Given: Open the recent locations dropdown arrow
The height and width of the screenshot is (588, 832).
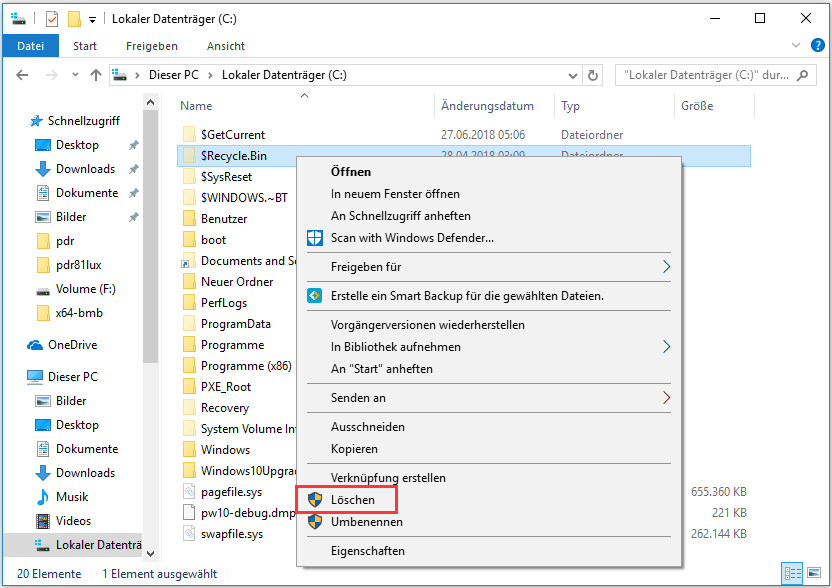Looking at the screenshot, I should tap(75, 75).
